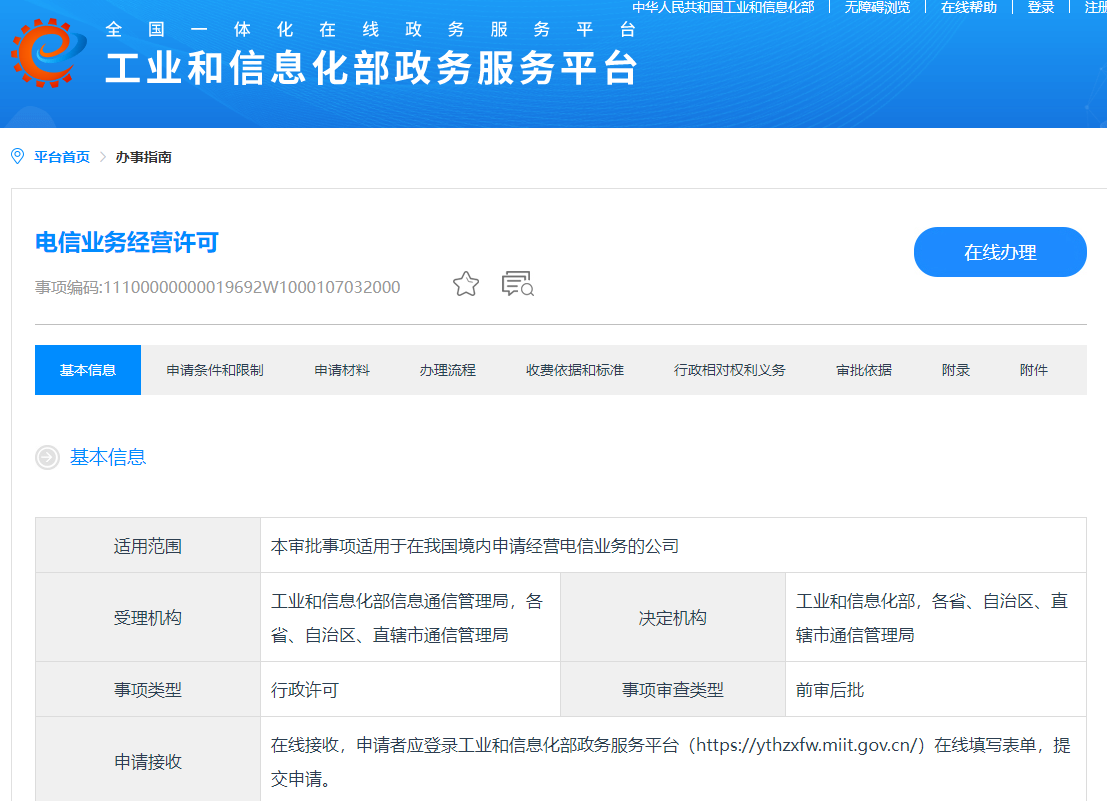The image size is (1107, 801).
Task: Open the 行政相对权利义务 tab
Action: [729, 370]
